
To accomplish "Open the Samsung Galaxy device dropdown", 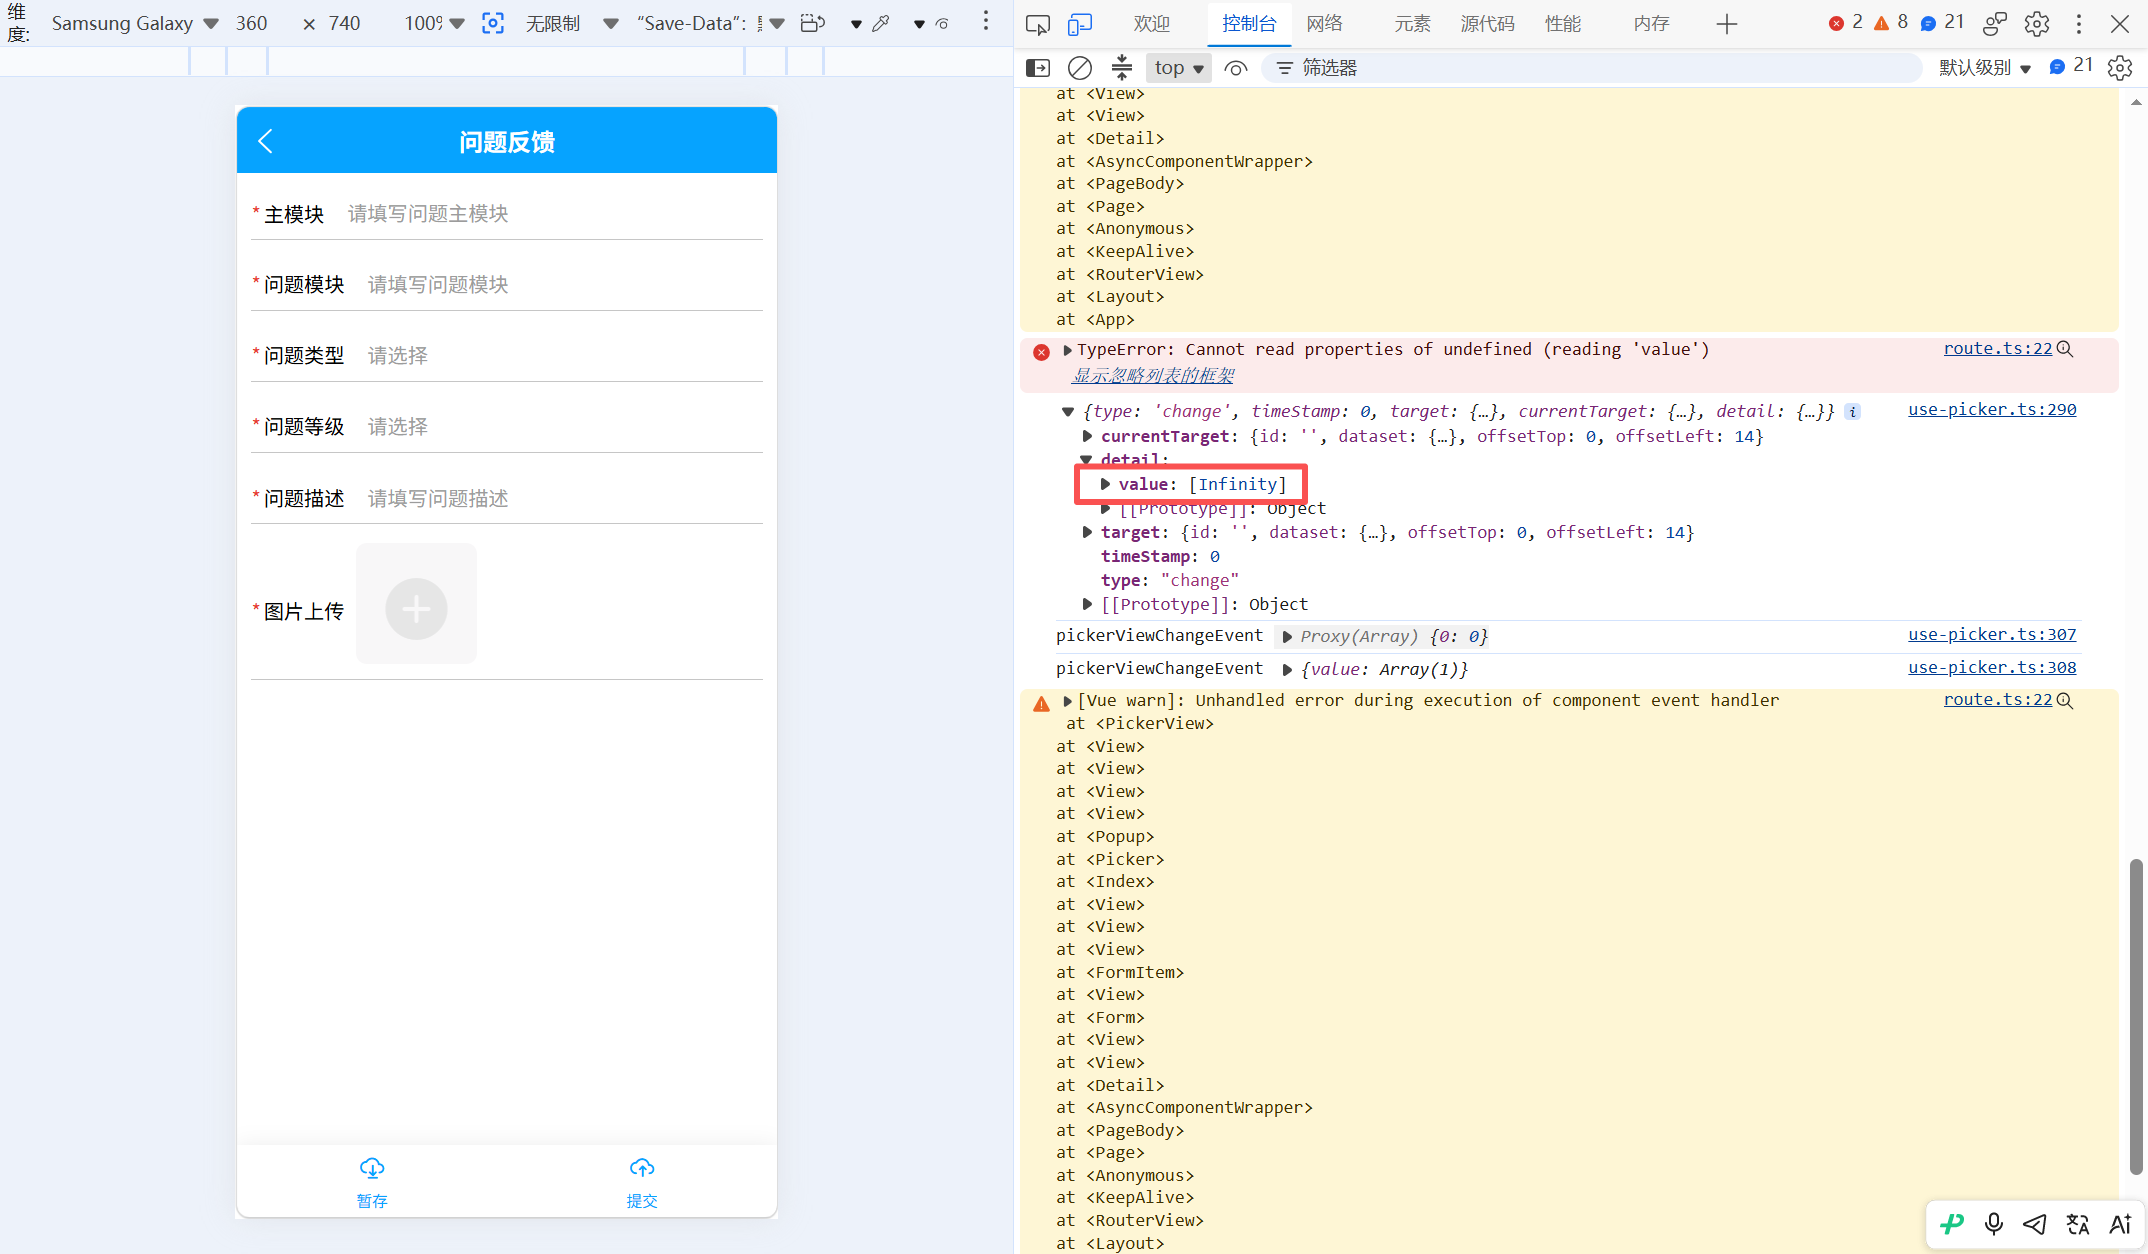I will pos(134,23).
